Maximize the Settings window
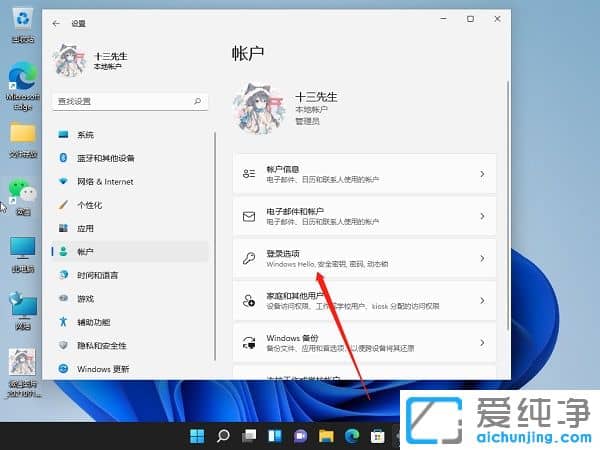Image resolution: width=600 pixels, height=450 pixels. point(470,19)
